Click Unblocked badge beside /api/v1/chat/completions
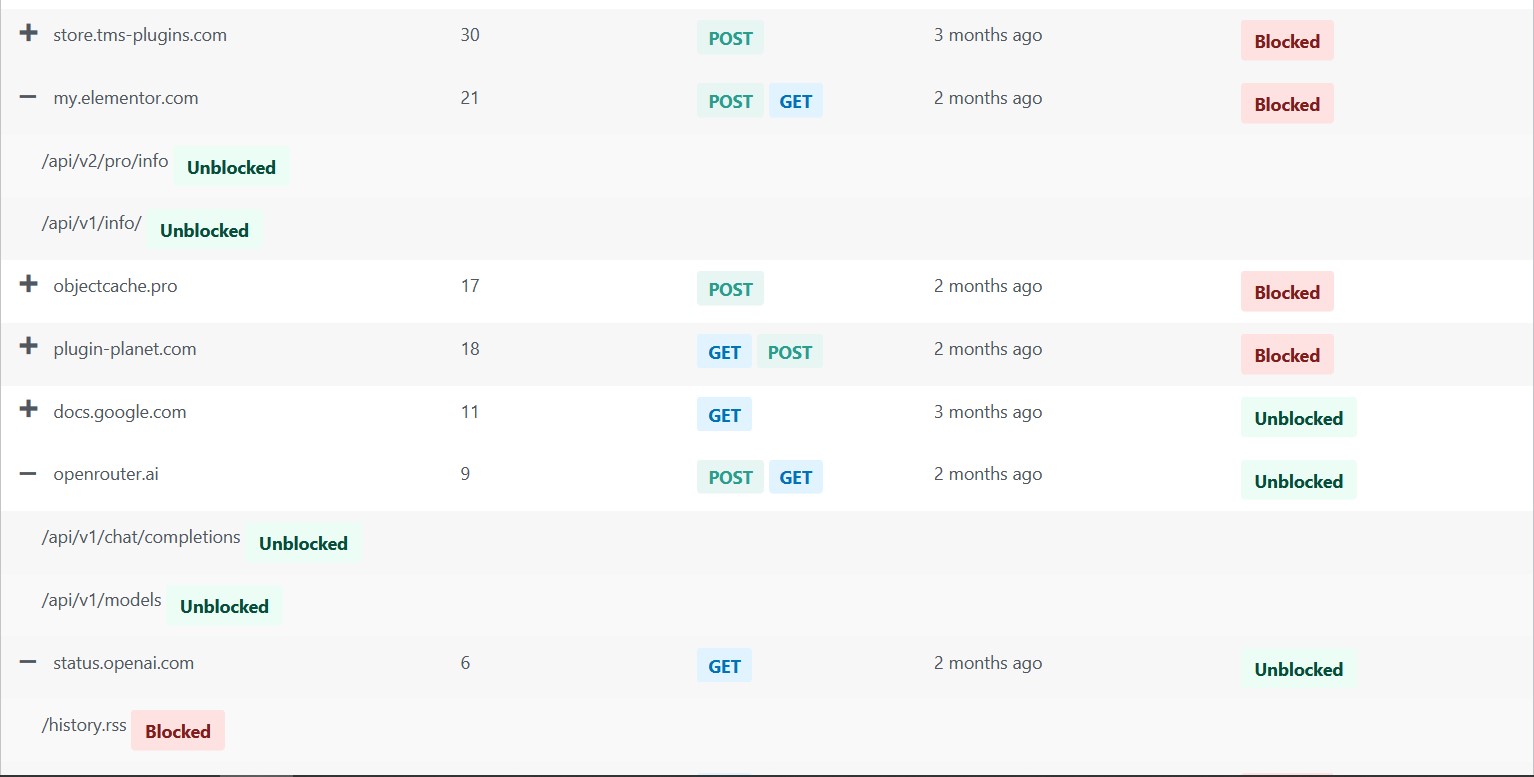The height and width of the screenshot is (777, 1534). (x=303, y=543)
